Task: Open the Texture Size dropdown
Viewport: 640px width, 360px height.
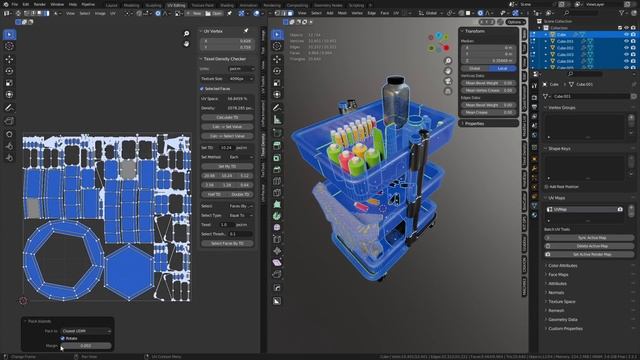Action: coord(241,79)
